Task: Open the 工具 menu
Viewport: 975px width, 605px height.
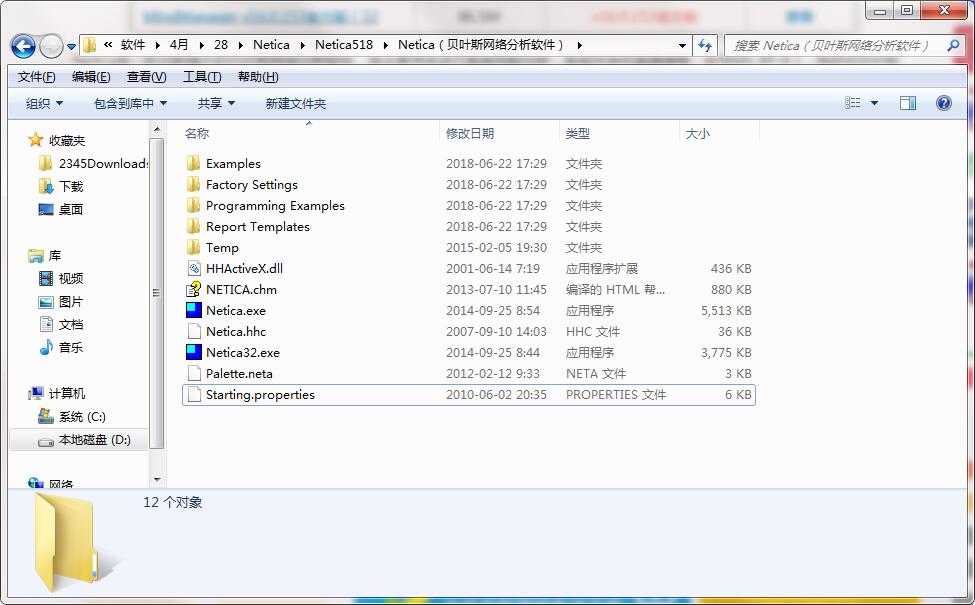Action: coord(197,75)
